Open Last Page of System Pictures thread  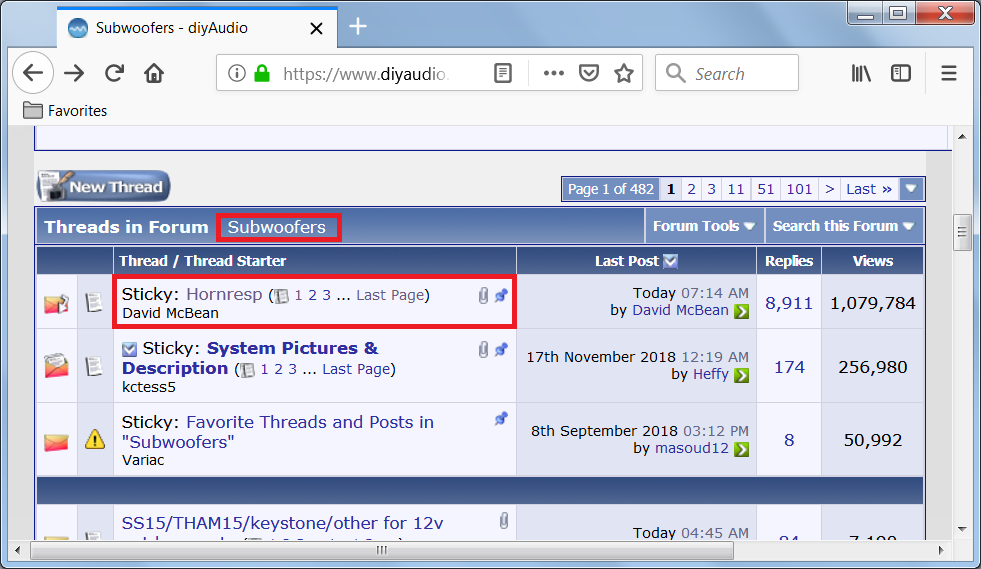(357, 369)
